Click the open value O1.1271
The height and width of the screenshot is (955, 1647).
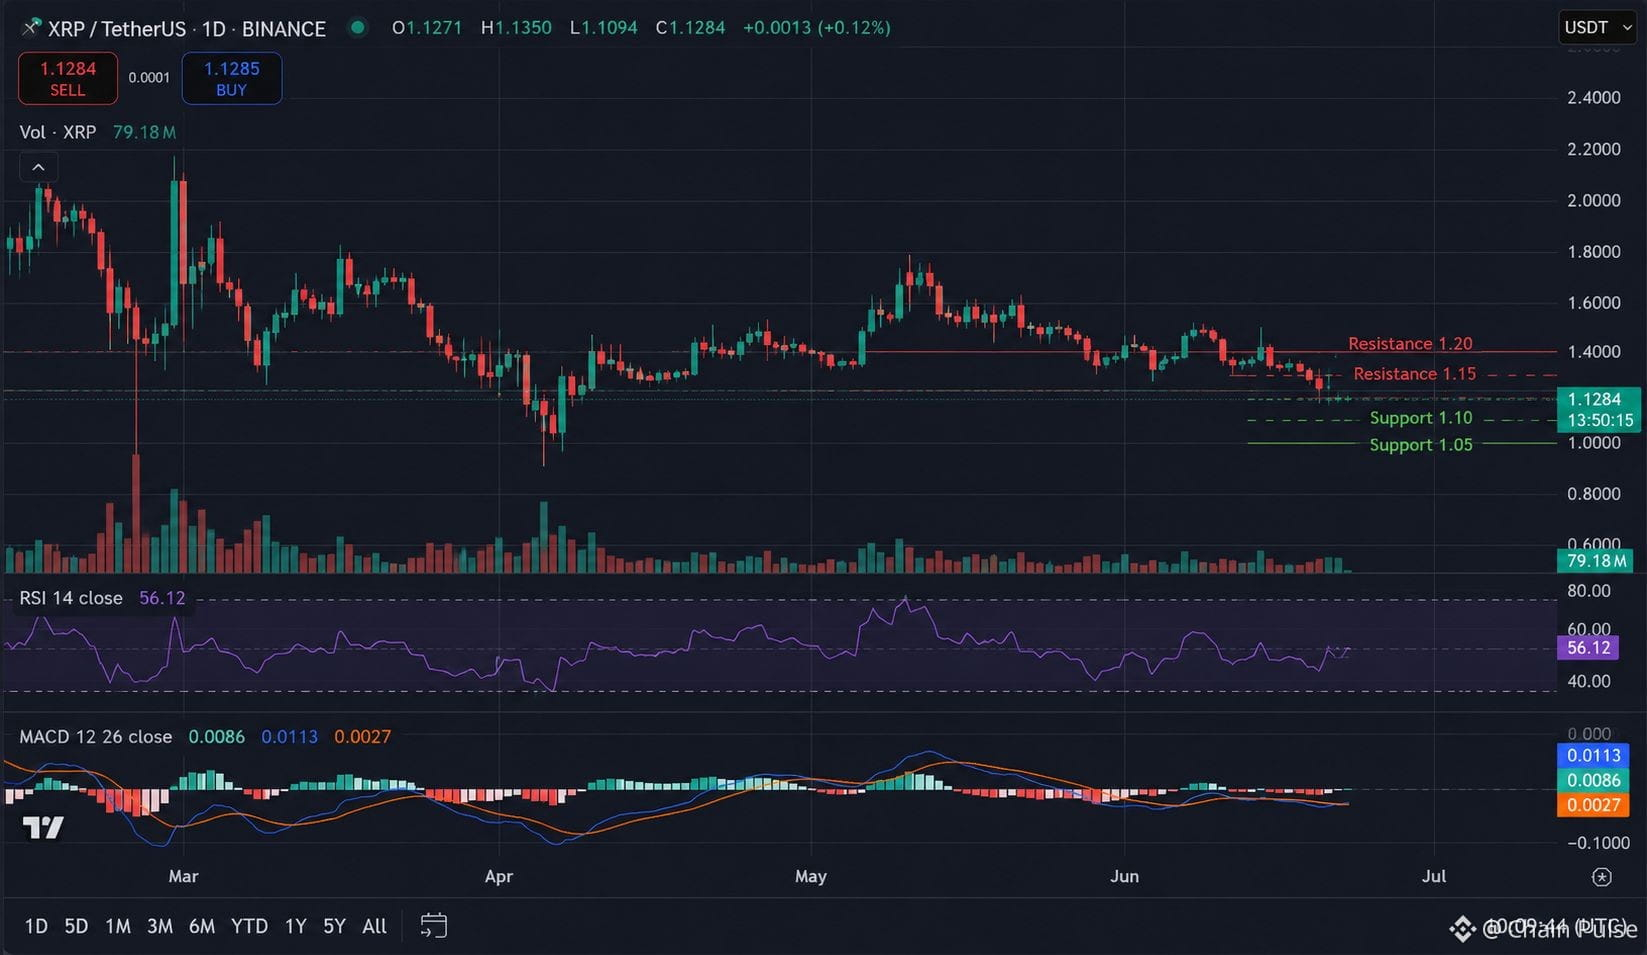(x=427, y=28)
